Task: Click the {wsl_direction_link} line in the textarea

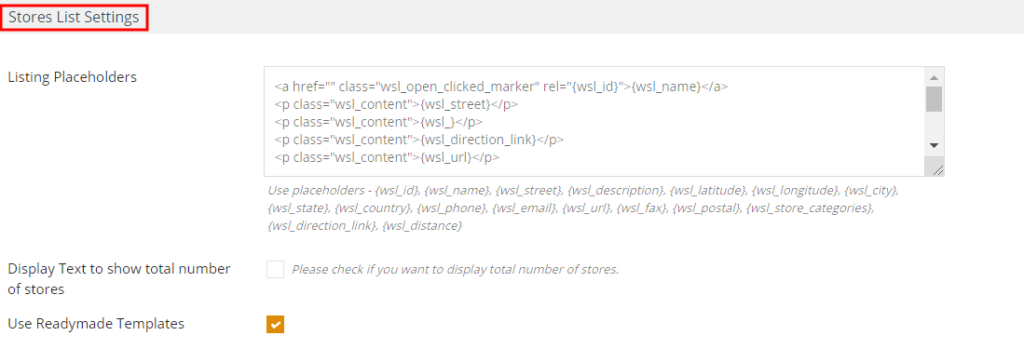Action: coord(419,139)
